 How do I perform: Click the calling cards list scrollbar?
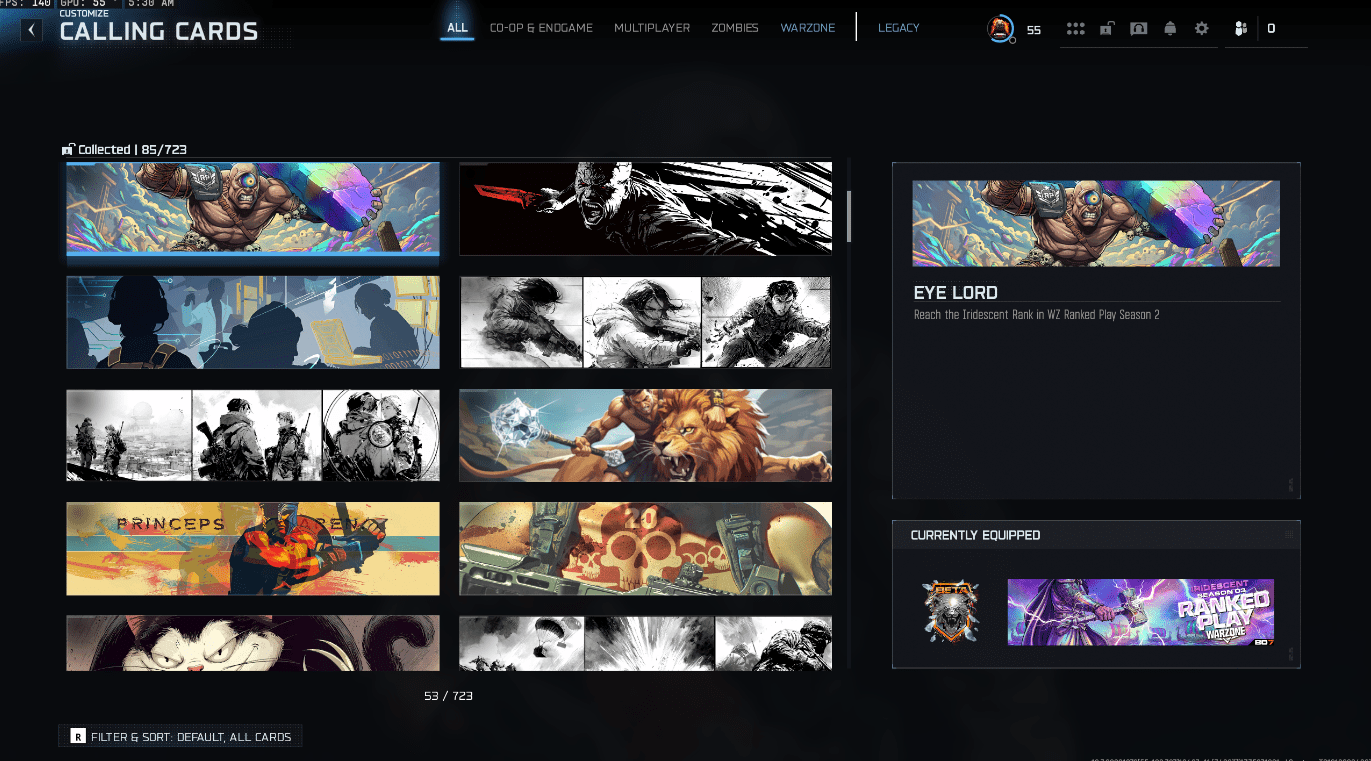point(849,216)
